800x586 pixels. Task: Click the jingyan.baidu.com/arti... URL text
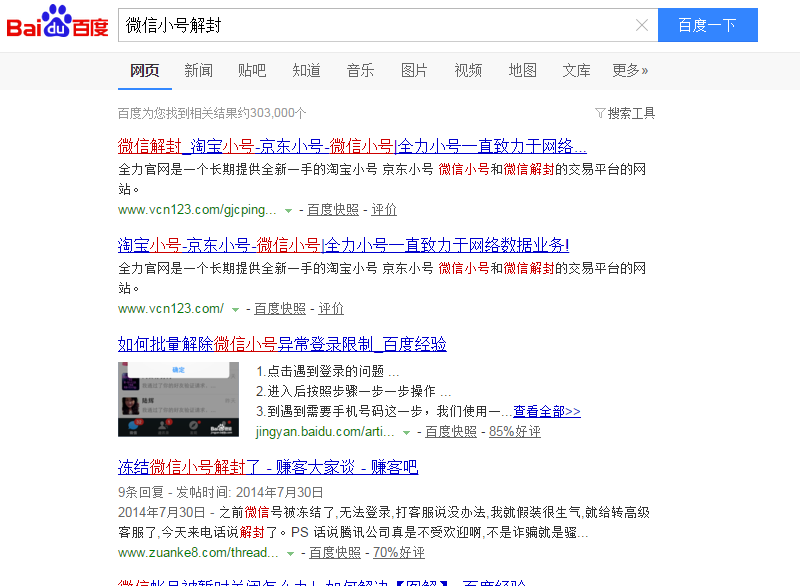click(x=325, y=431)
